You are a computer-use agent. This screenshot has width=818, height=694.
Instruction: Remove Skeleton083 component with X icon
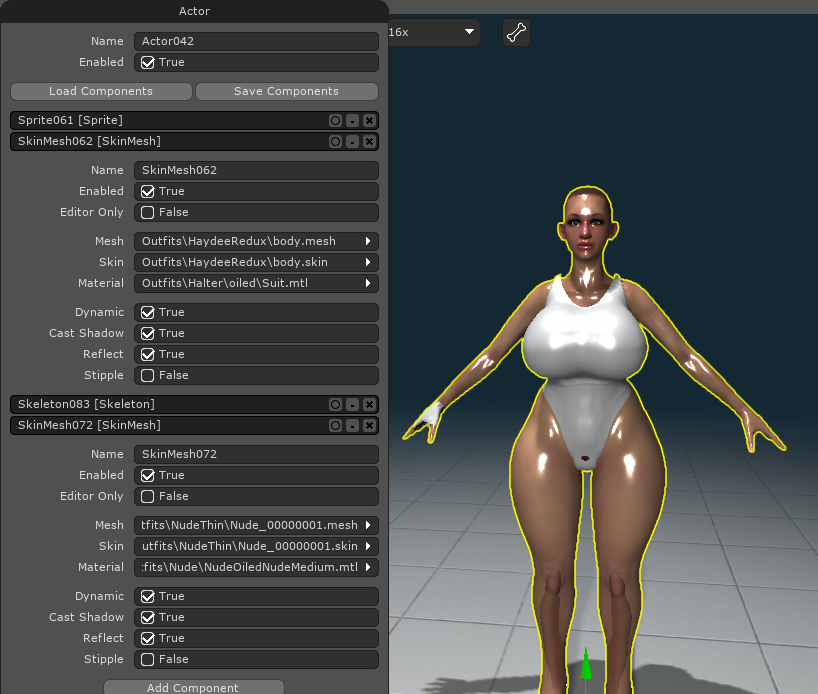coord(369,404)
